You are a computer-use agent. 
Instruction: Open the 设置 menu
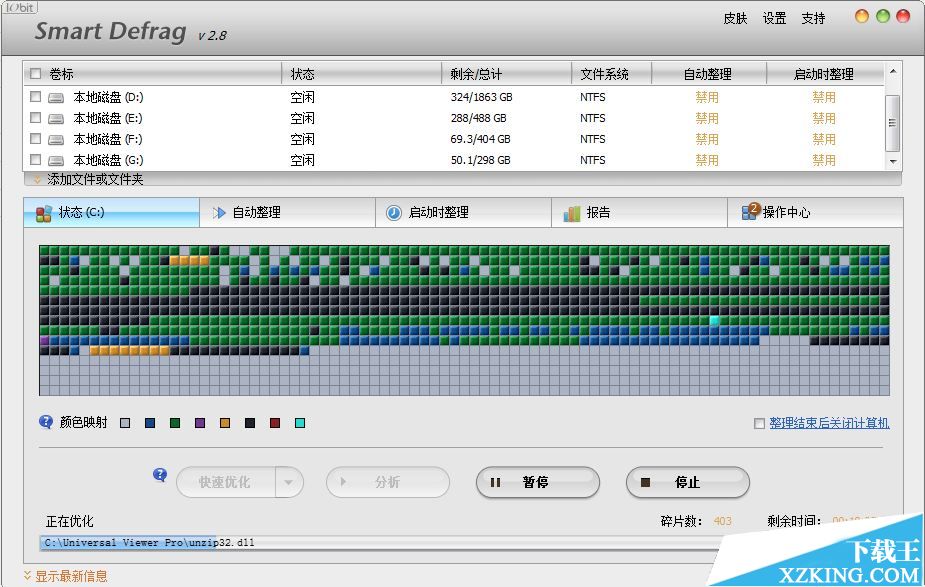pyautogui.click(x=774, y=18)
